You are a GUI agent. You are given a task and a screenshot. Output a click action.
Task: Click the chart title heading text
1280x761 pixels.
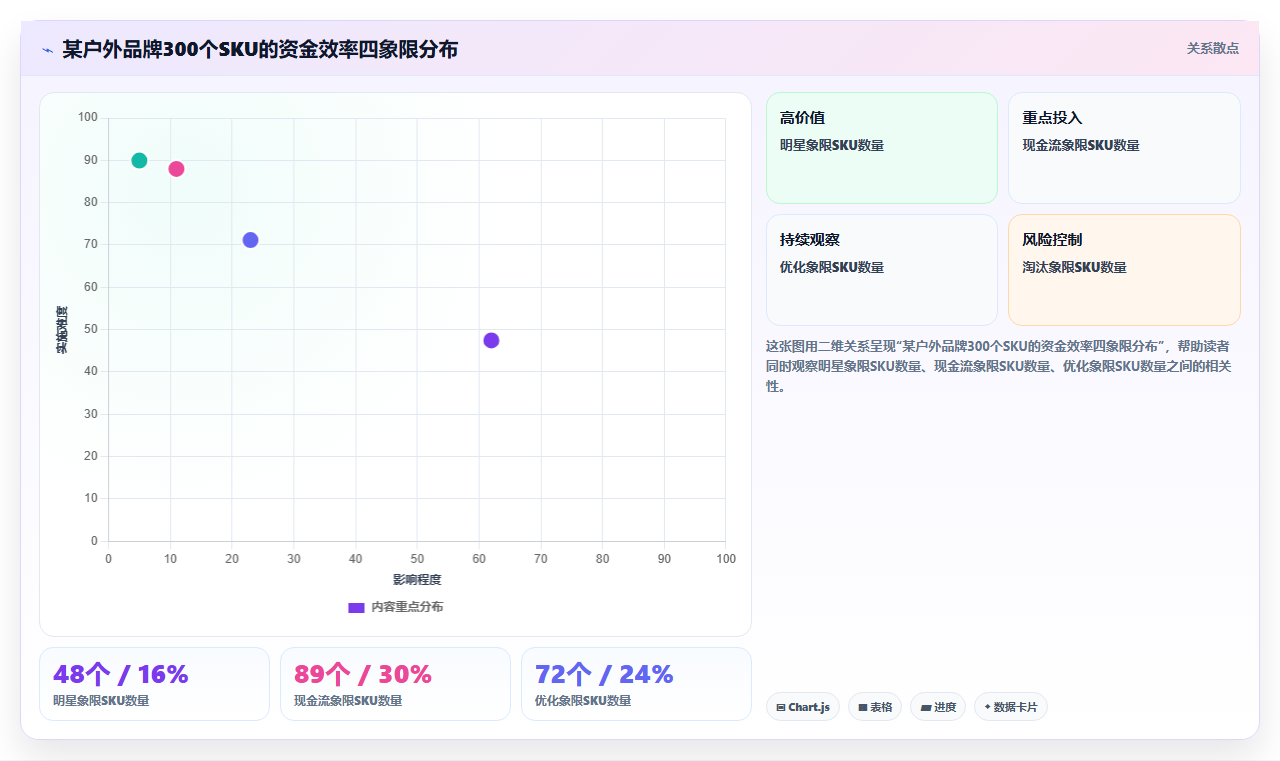pos(260,49)
